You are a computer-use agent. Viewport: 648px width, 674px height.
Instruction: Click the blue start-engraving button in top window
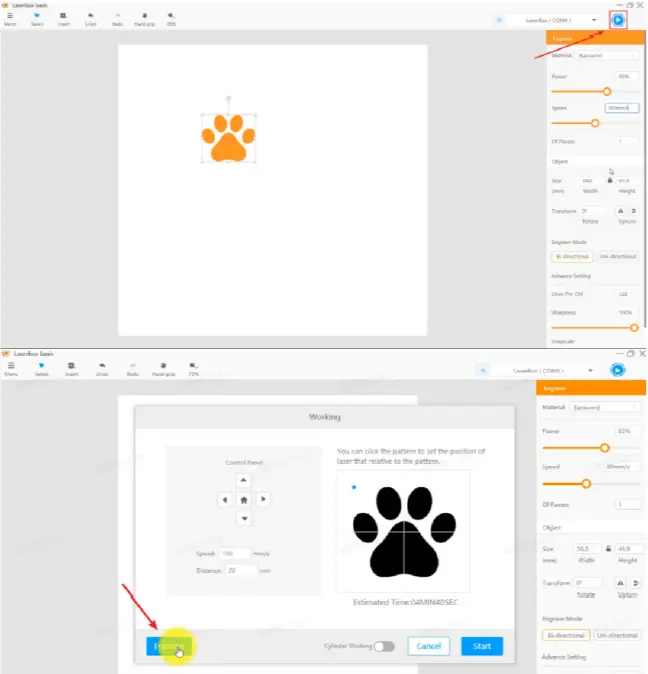[x=618, y=20]
